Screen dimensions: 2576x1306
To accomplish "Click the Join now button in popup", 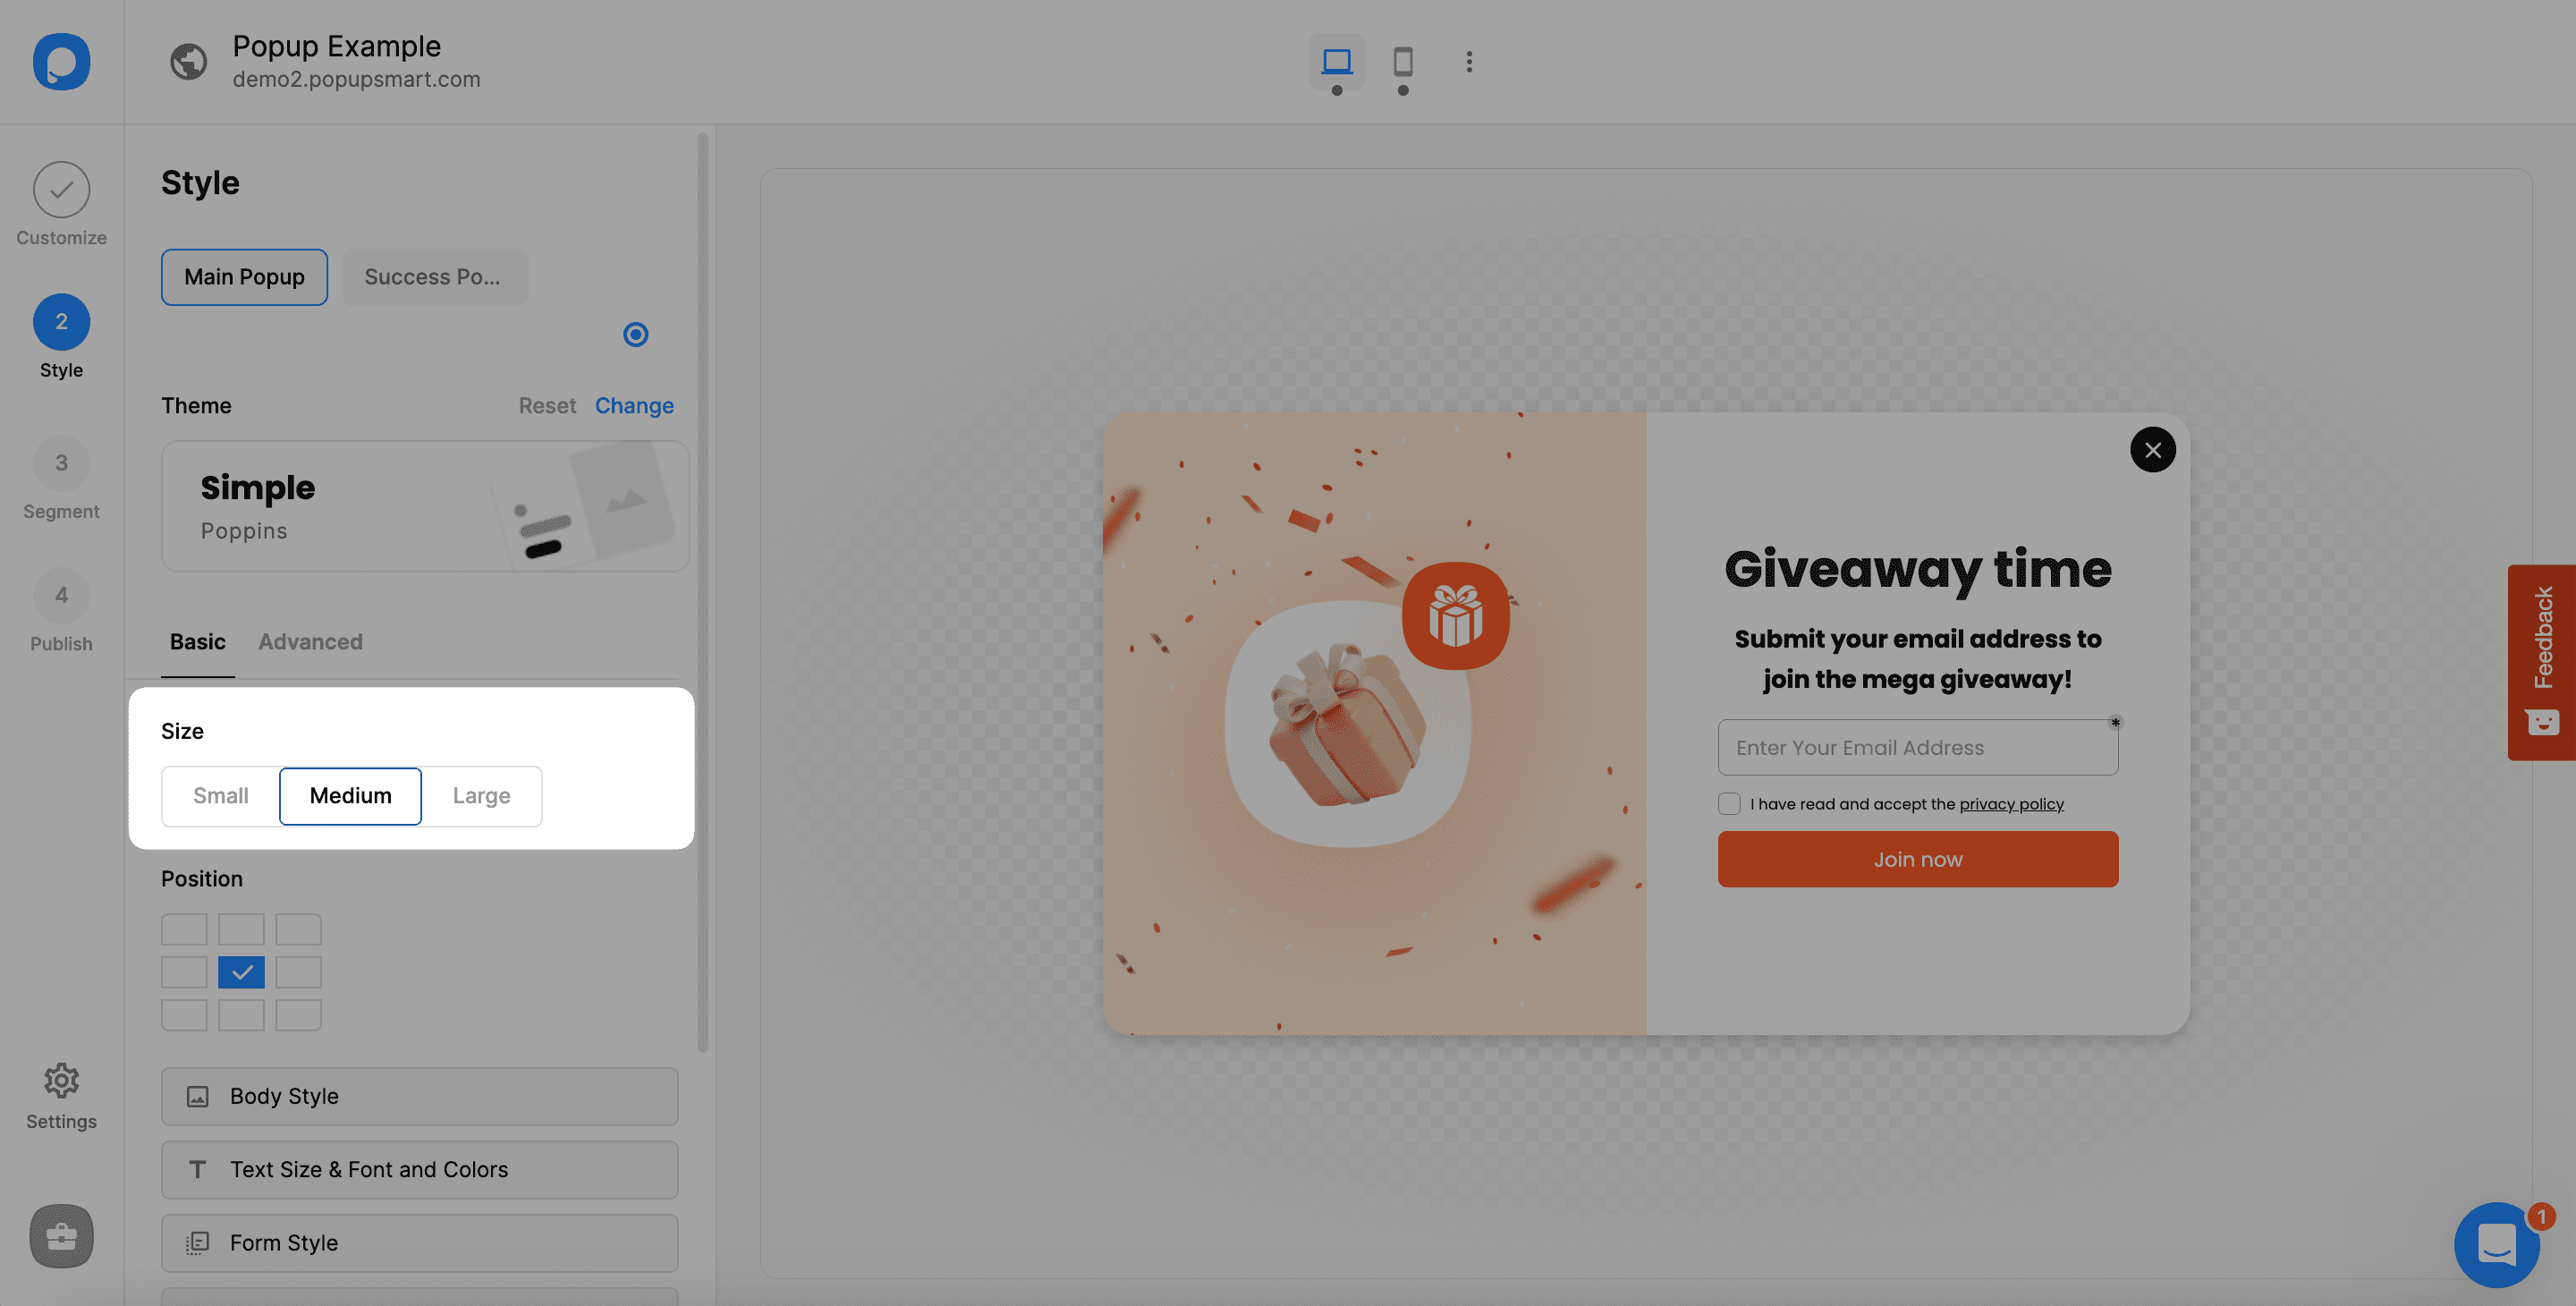I will (x=1917, y=860).
